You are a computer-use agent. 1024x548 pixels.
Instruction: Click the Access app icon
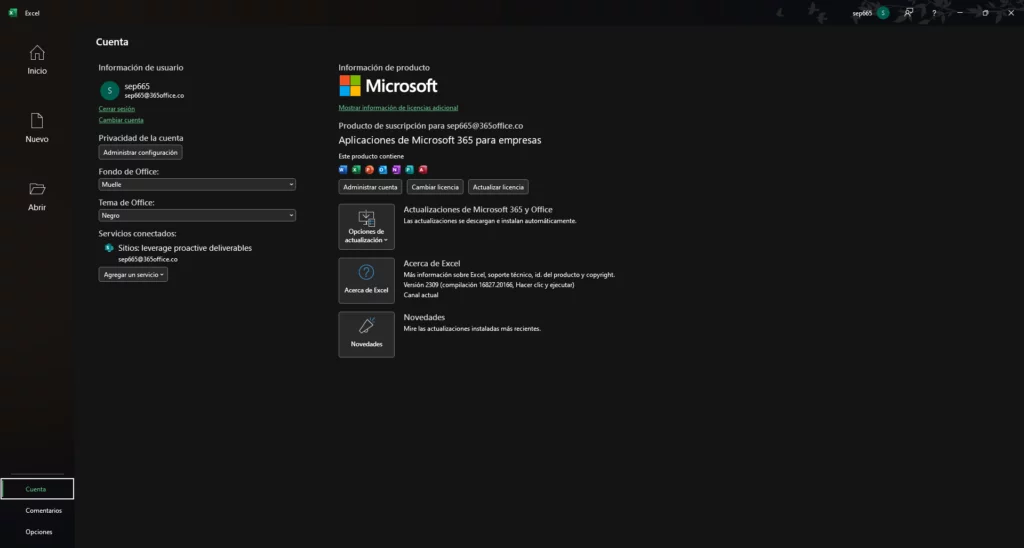coord(423,169)
